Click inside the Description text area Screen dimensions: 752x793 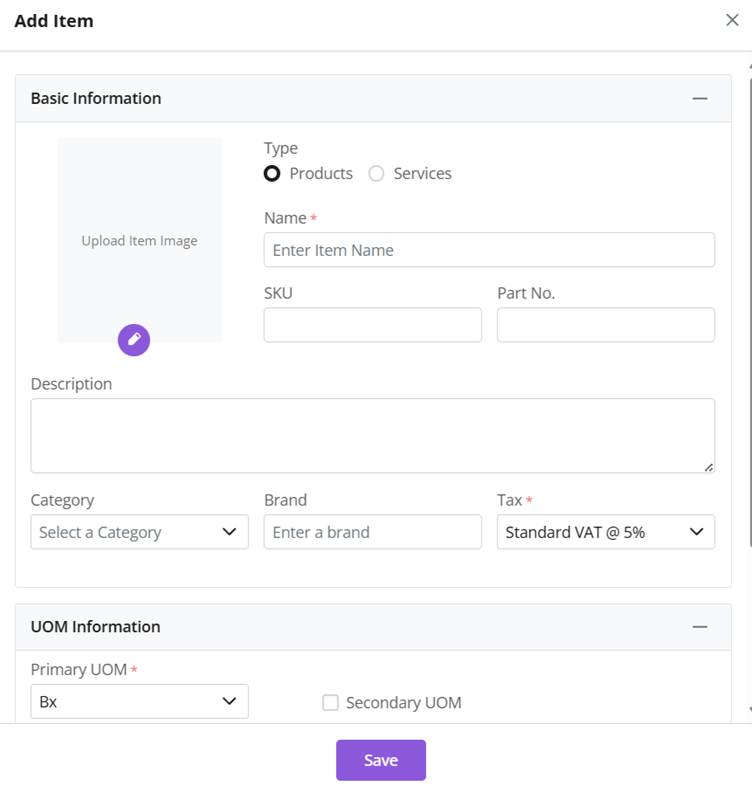[x=372, y=435]
